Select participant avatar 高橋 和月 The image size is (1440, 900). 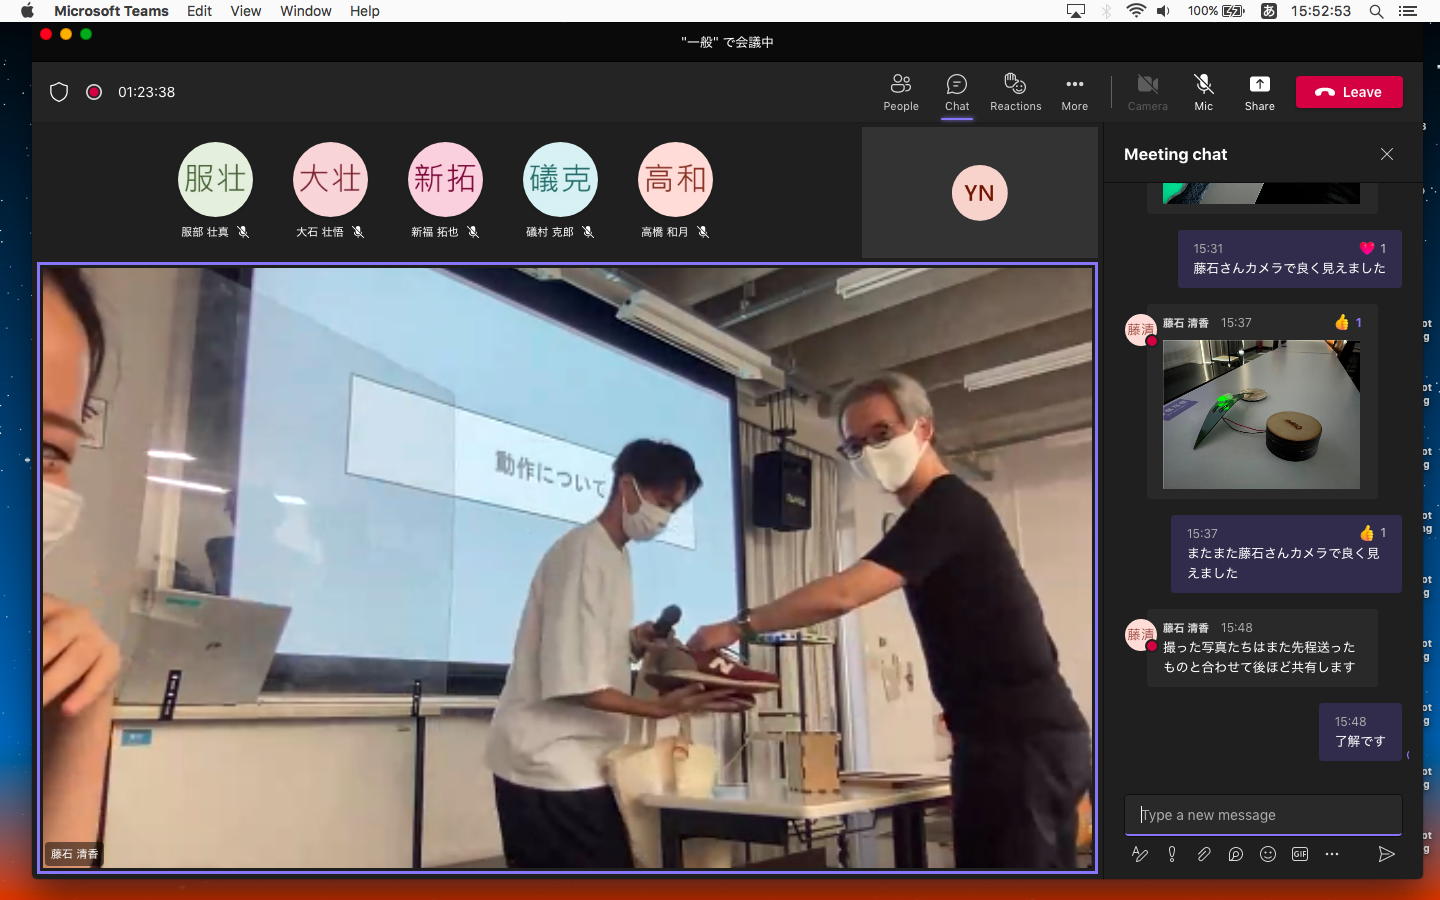675,179
